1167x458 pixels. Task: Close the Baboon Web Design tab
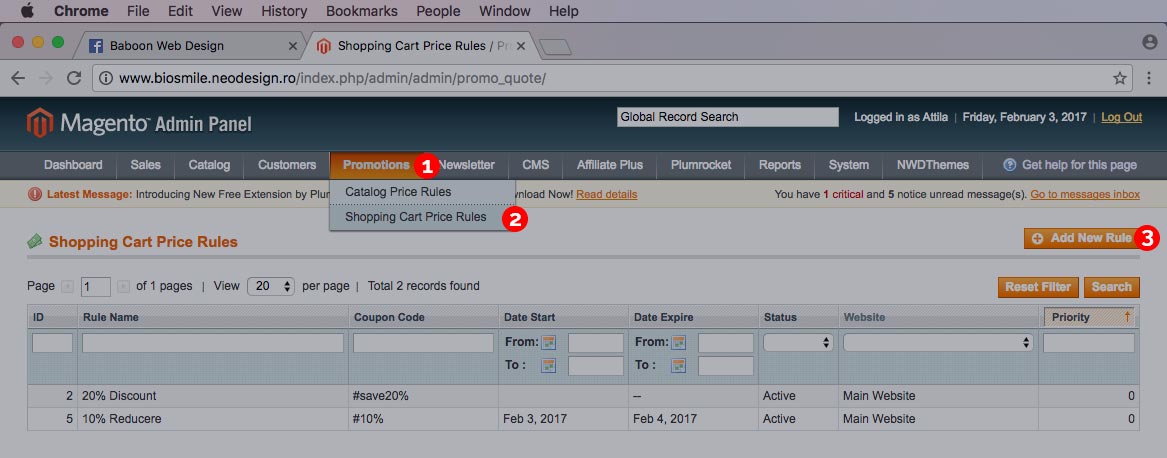[292, 45]
